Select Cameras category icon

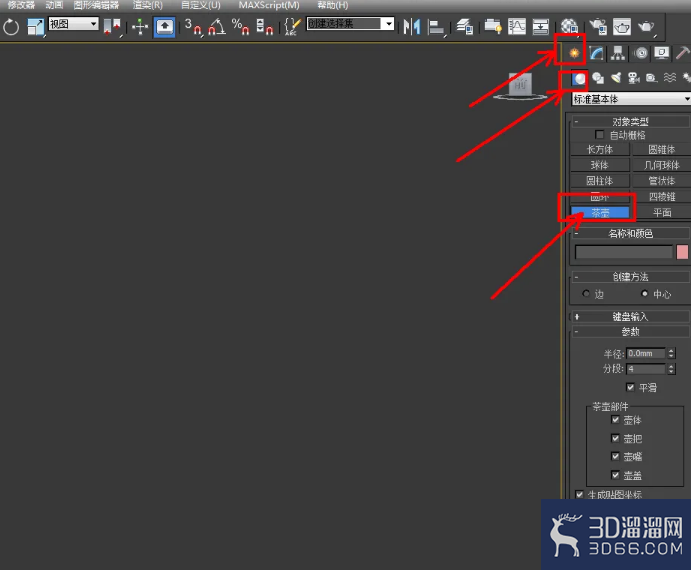coord(634,78)
